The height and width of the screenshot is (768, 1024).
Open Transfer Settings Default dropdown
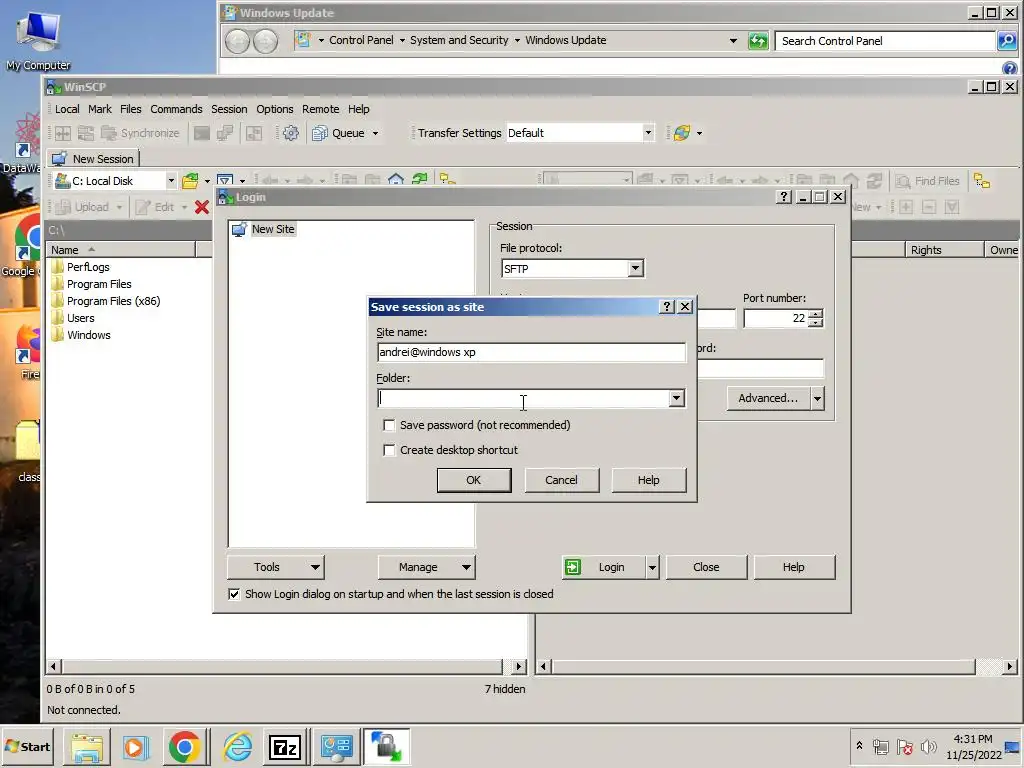point(648,133)
